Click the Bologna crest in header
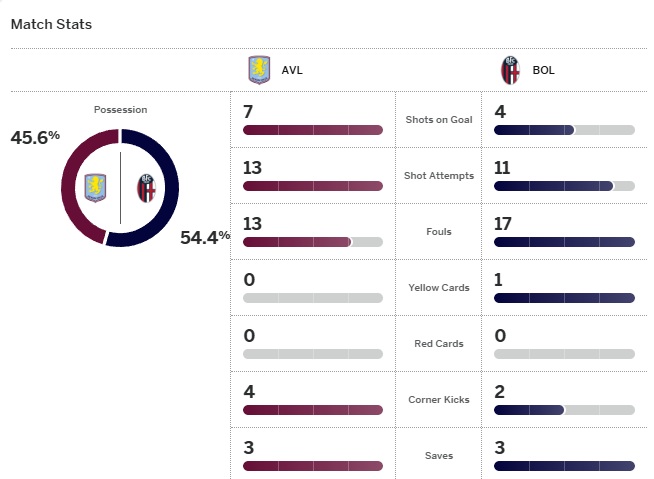This screenshot has height=479, width=654. (510, 70)
